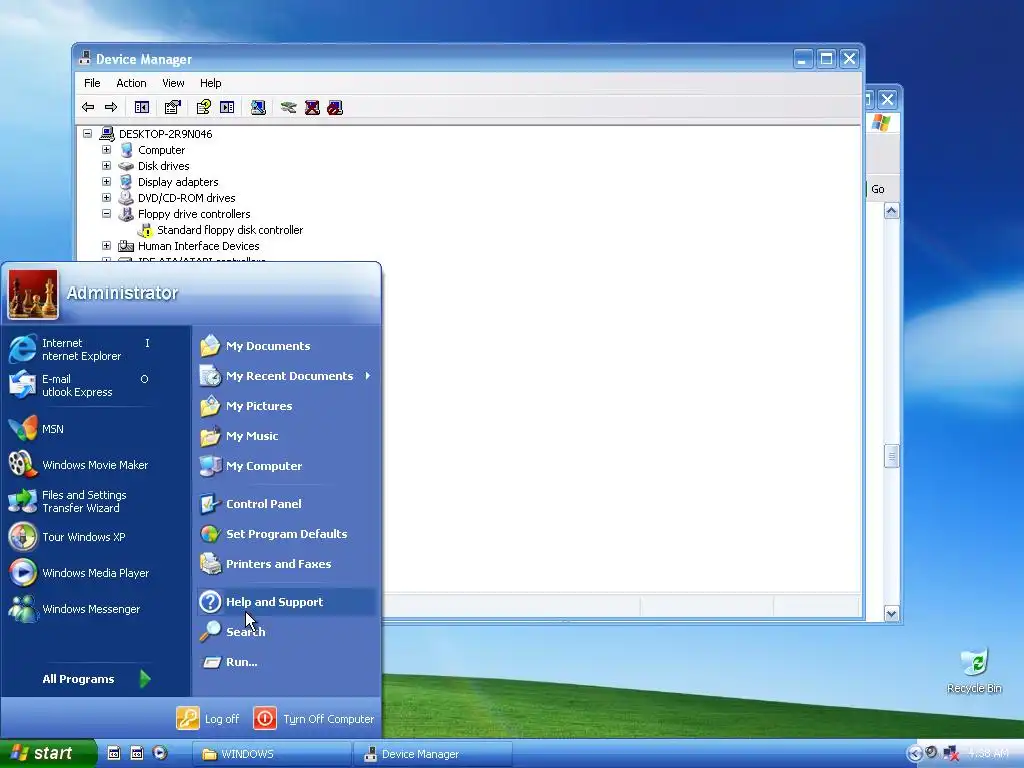This screenshot has width=1024, height=768.
Task: Open the File menu
Action: (92, 83)
